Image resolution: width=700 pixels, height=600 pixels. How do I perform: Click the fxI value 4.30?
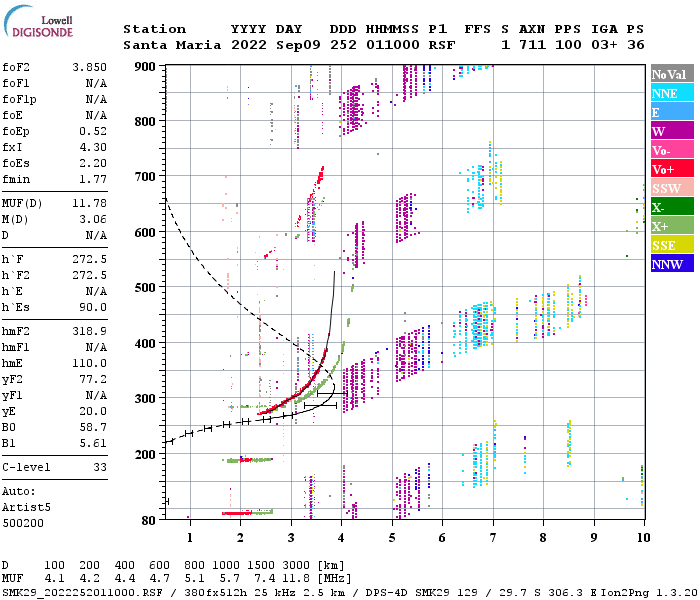point(93,147)
